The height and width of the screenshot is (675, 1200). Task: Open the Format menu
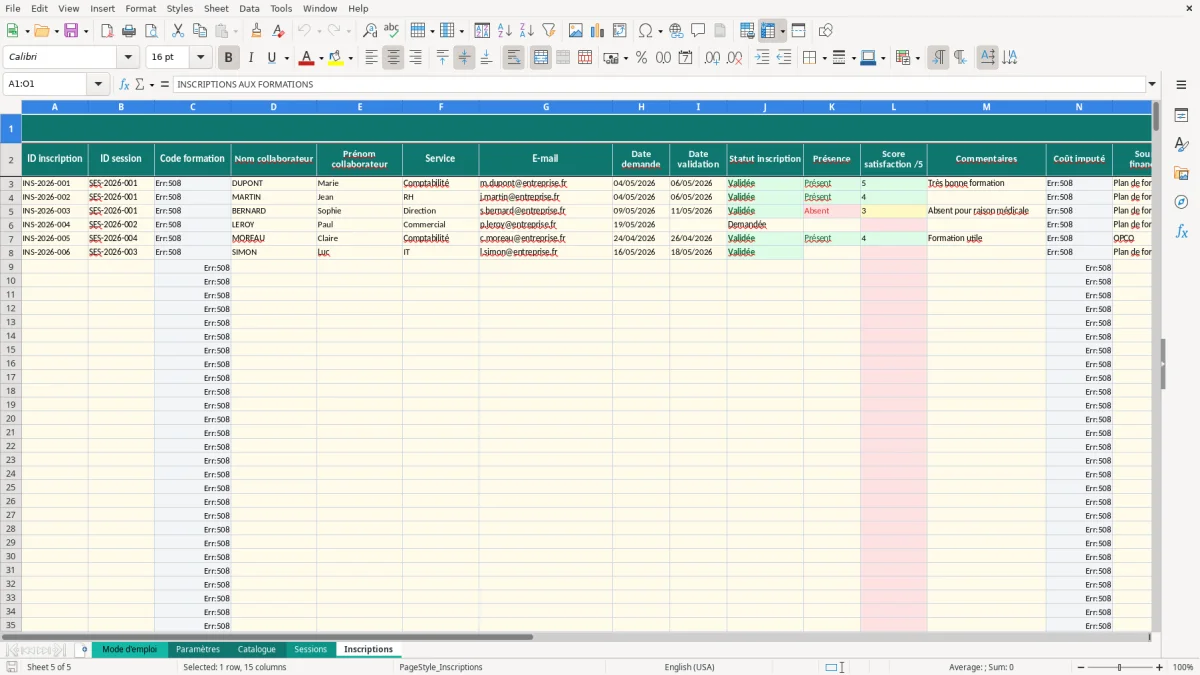(x=140, y=8)
